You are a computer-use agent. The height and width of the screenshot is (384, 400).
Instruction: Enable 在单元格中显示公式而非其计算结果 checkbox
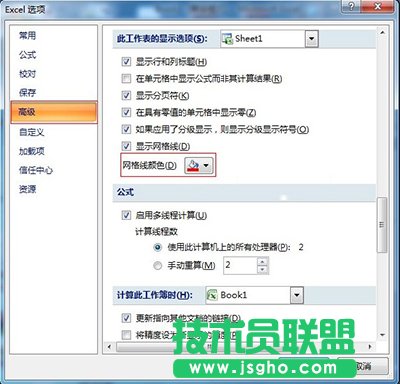[126, 79]
